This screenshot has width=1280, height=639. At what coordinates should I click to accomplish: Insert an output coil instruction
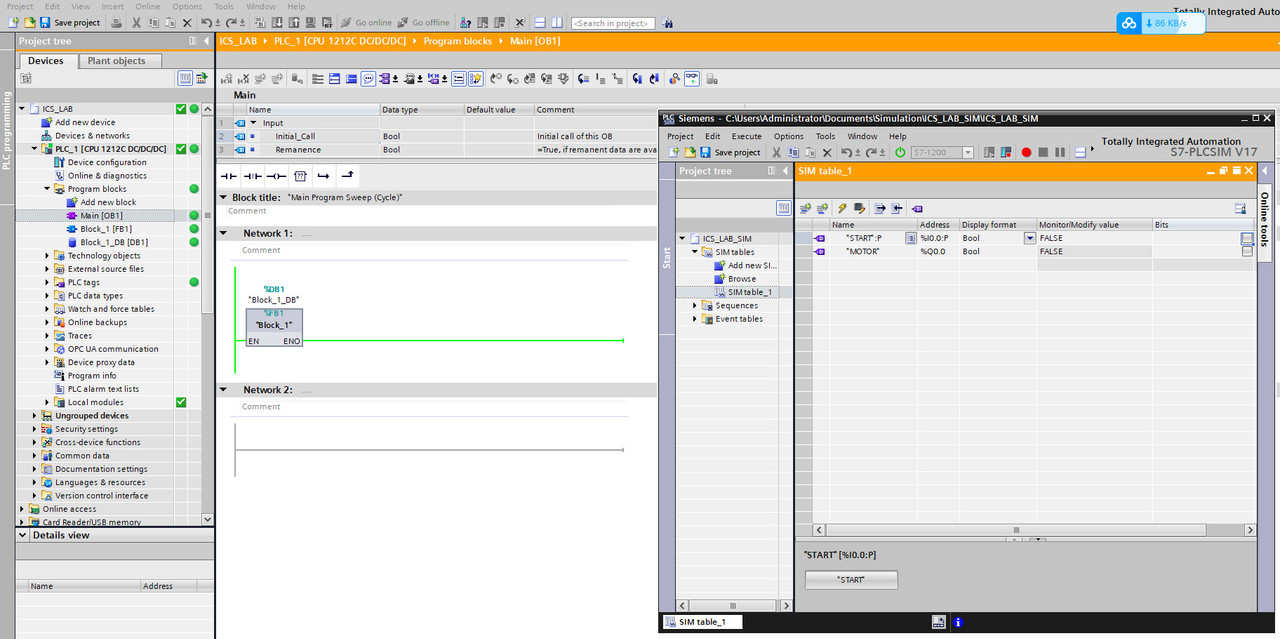pos(276,176)
